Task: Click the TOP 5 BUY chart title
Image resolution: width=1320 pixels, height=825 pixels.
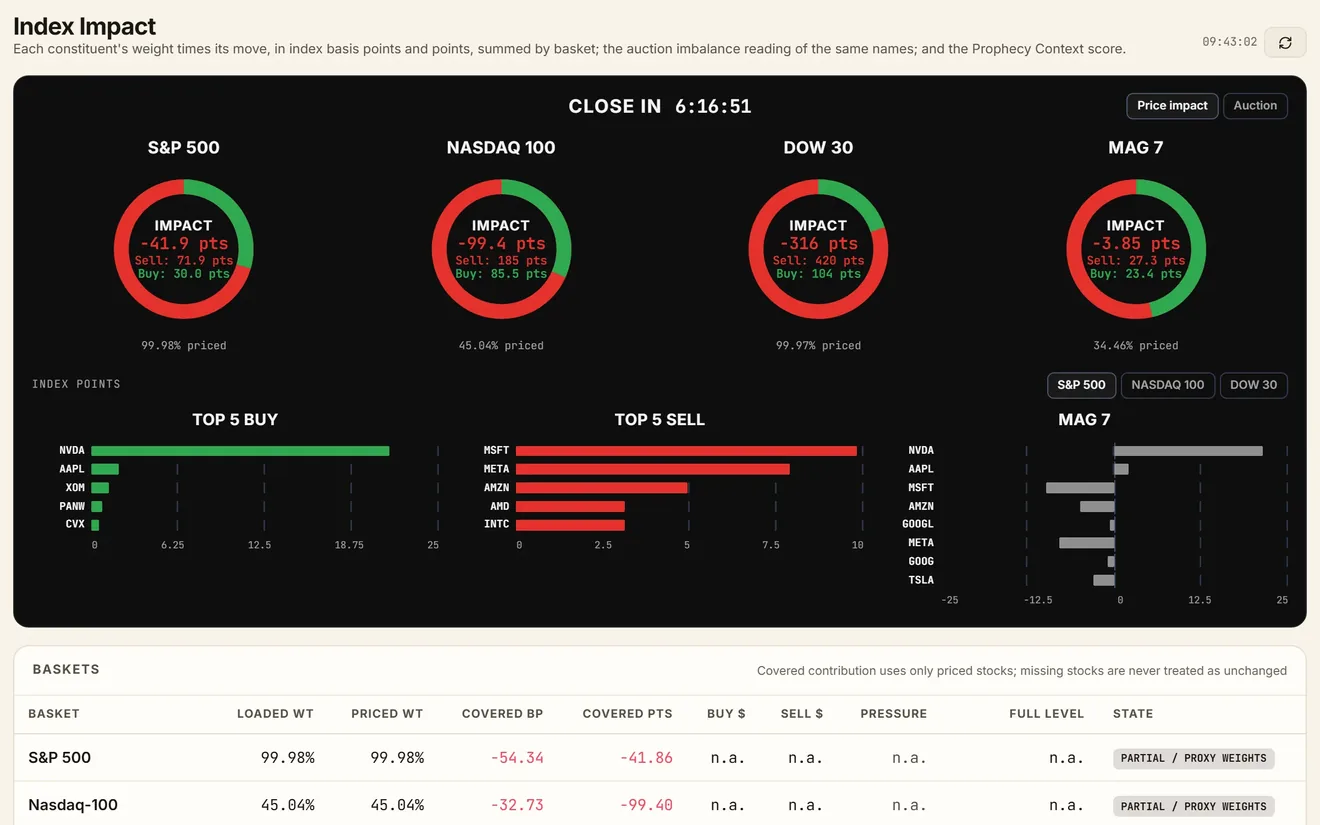Action: [235, 420]
